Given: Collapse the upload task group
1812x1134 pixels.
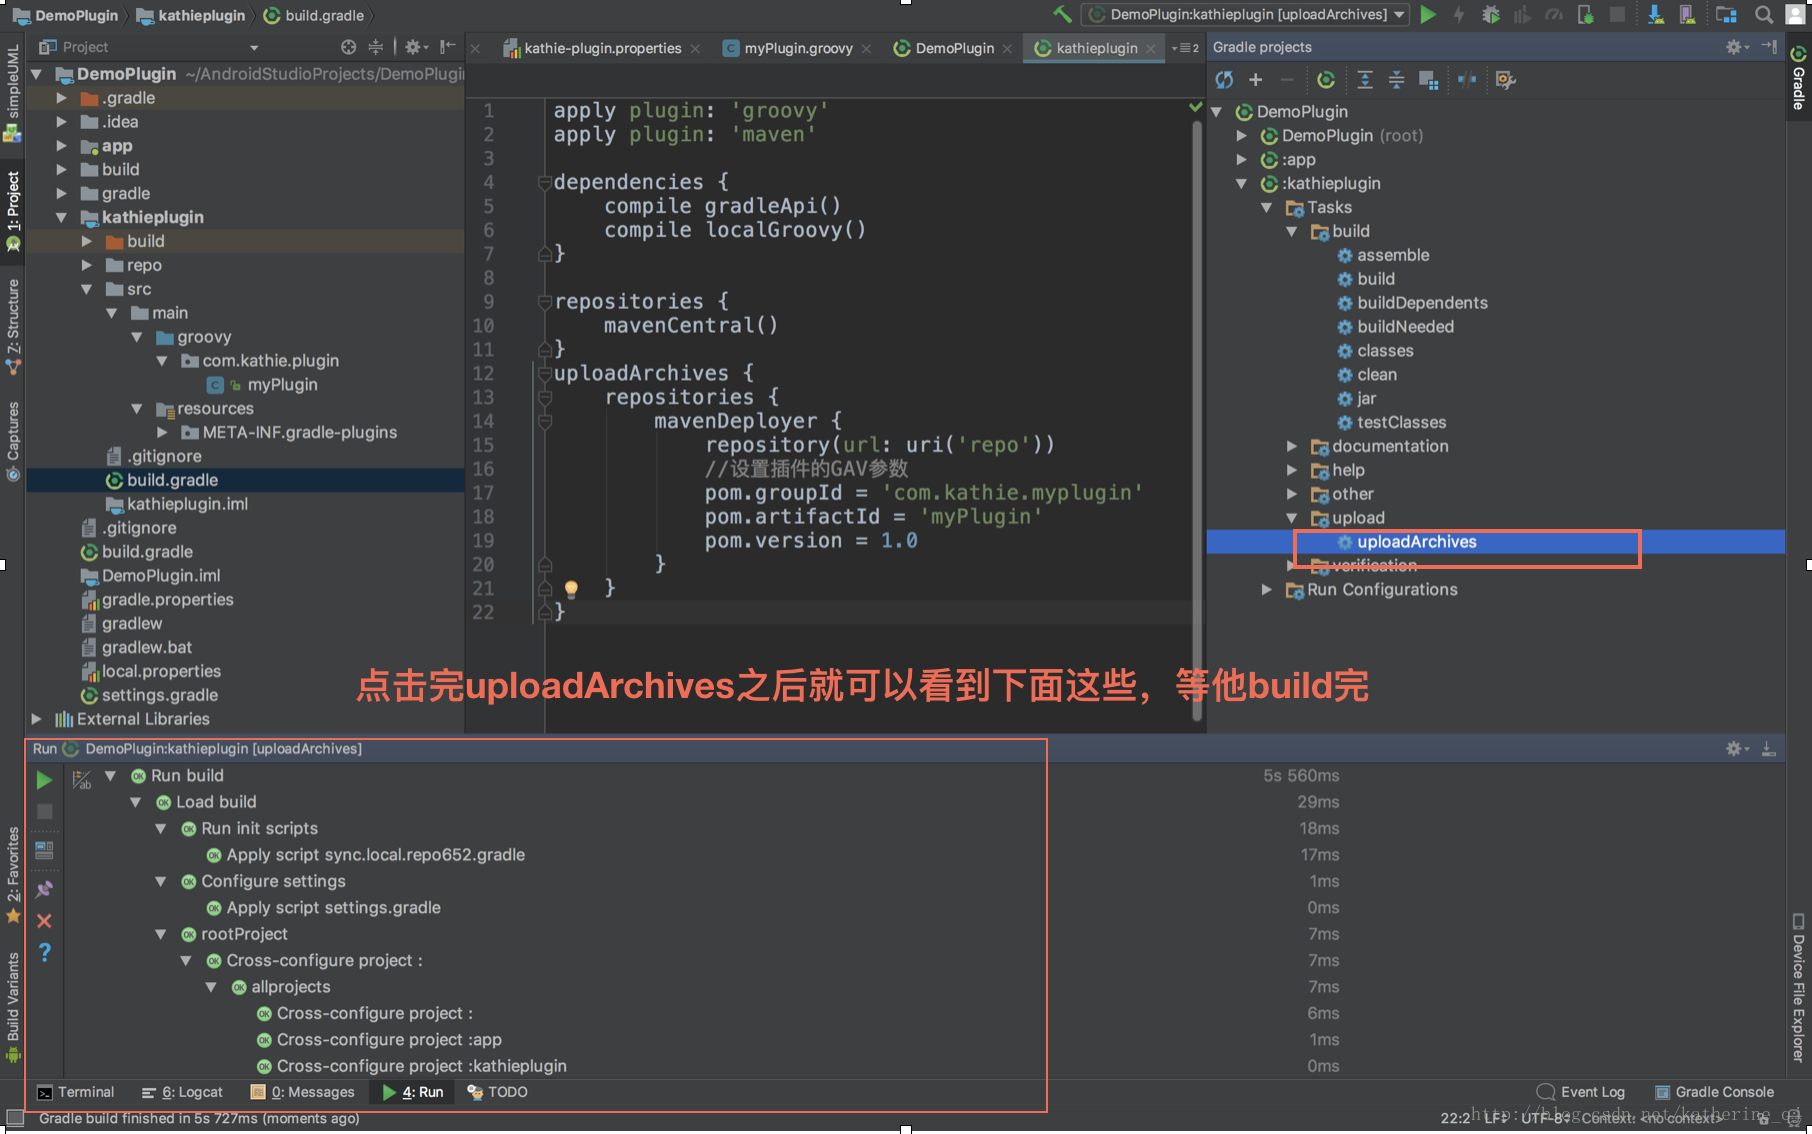Looking at the screenshot, I should [x=1292, y=518].
